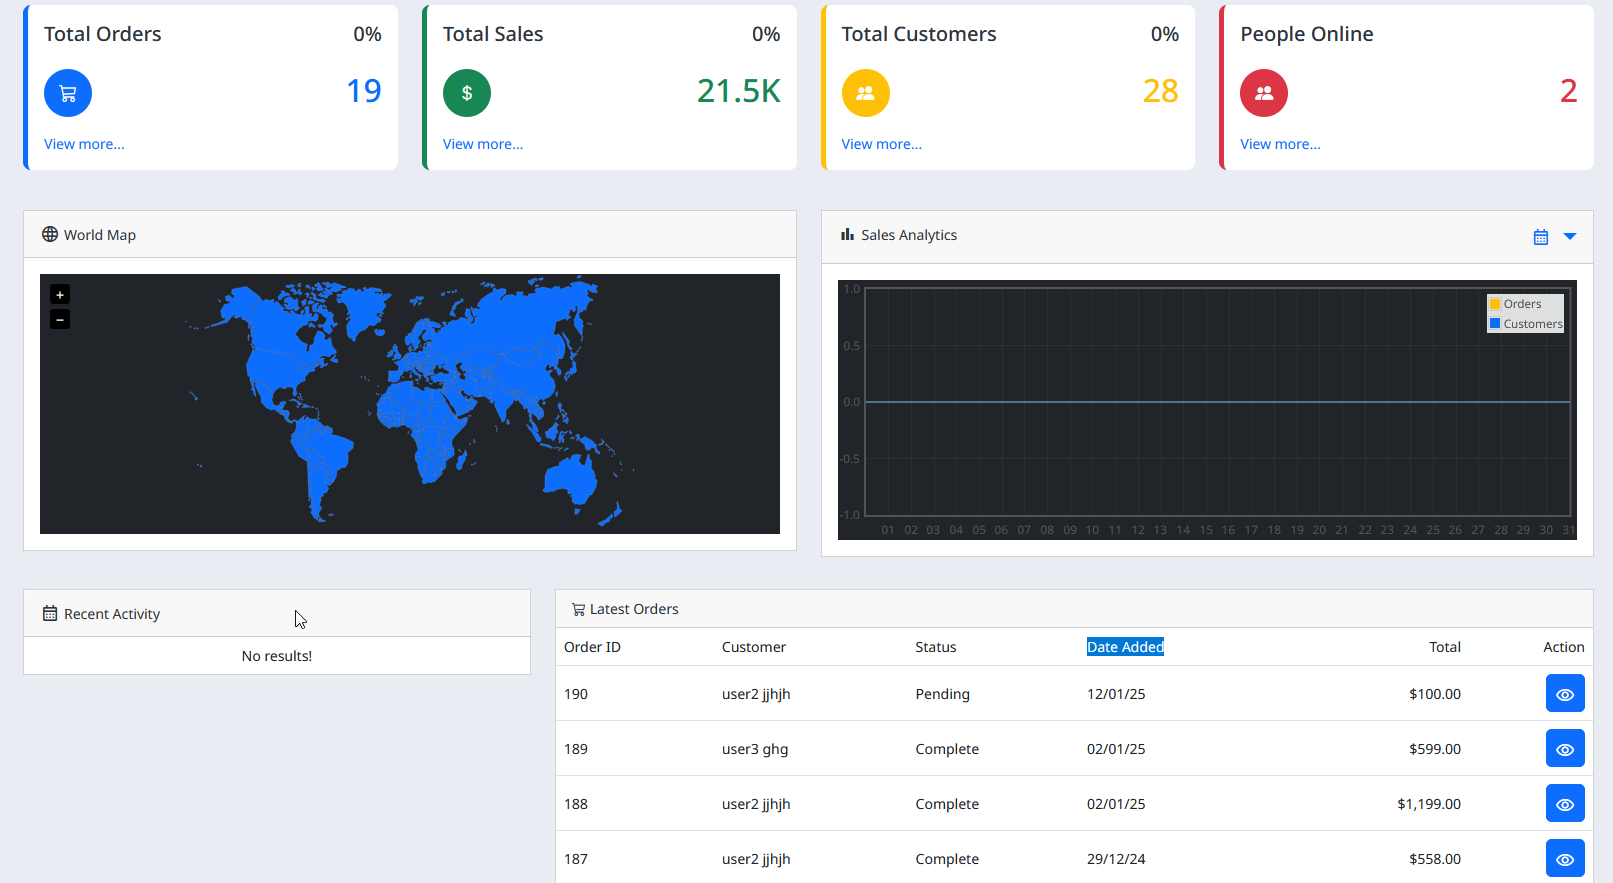This screenshot has height=883, width=1613.
Task: Open View more under People Online
Action: click(x=1280, y=144)
